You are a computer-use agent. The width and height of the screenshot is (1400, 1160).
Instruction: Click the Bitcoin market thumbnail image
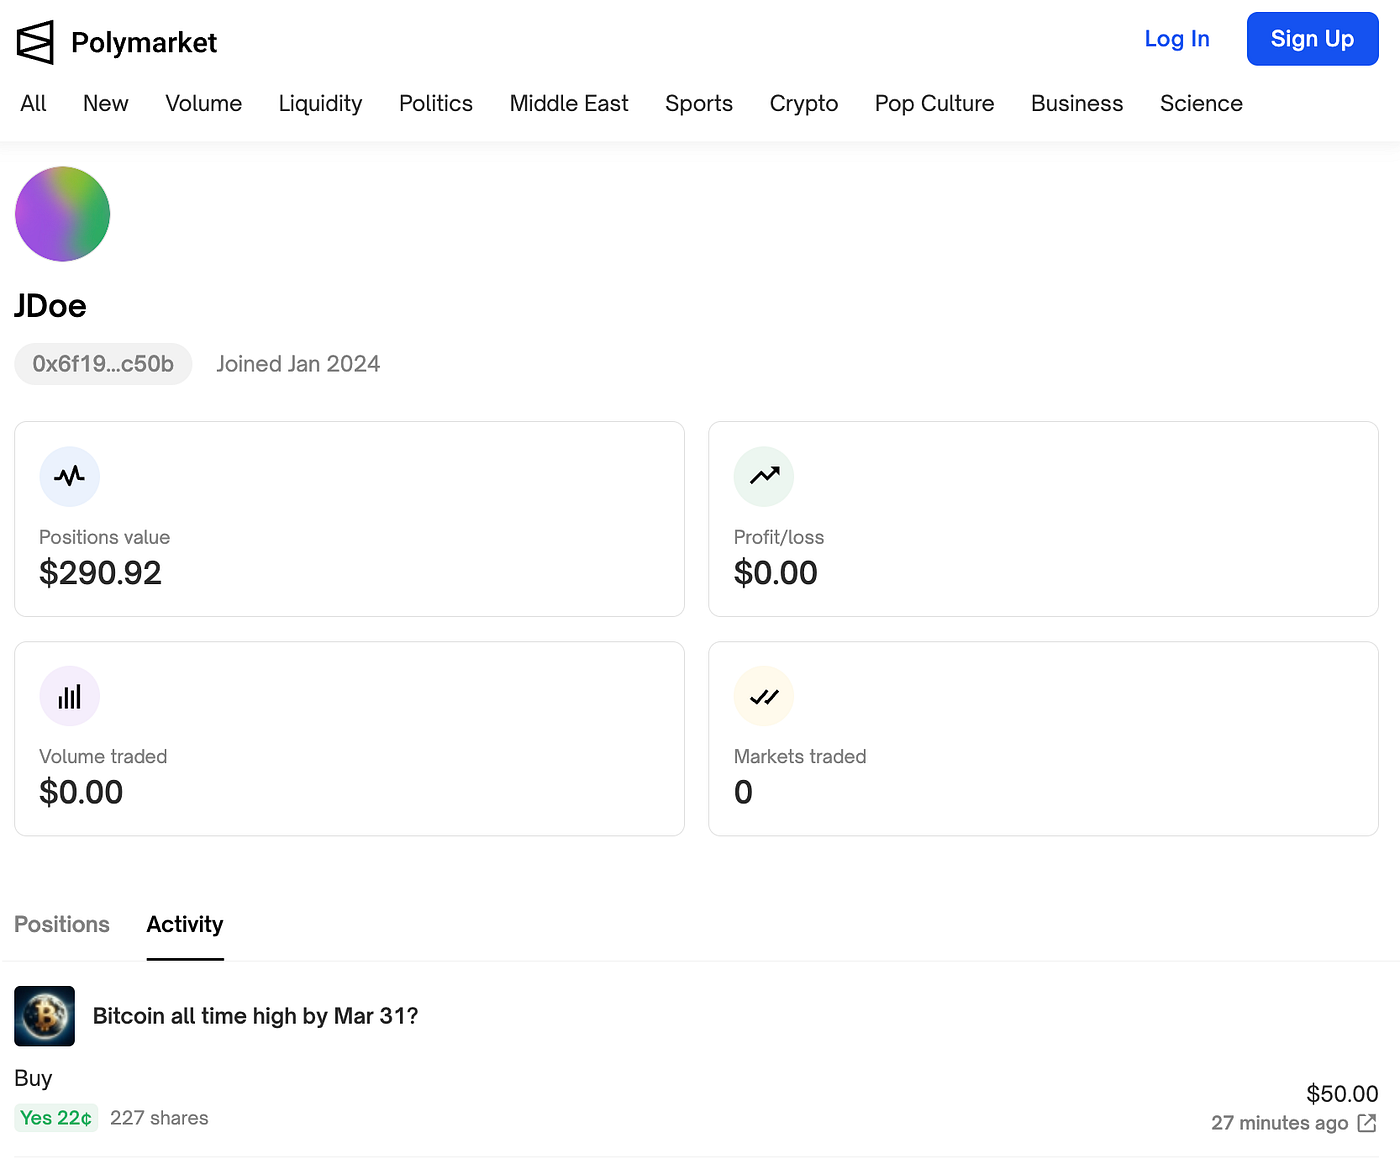pos(44,1016)
